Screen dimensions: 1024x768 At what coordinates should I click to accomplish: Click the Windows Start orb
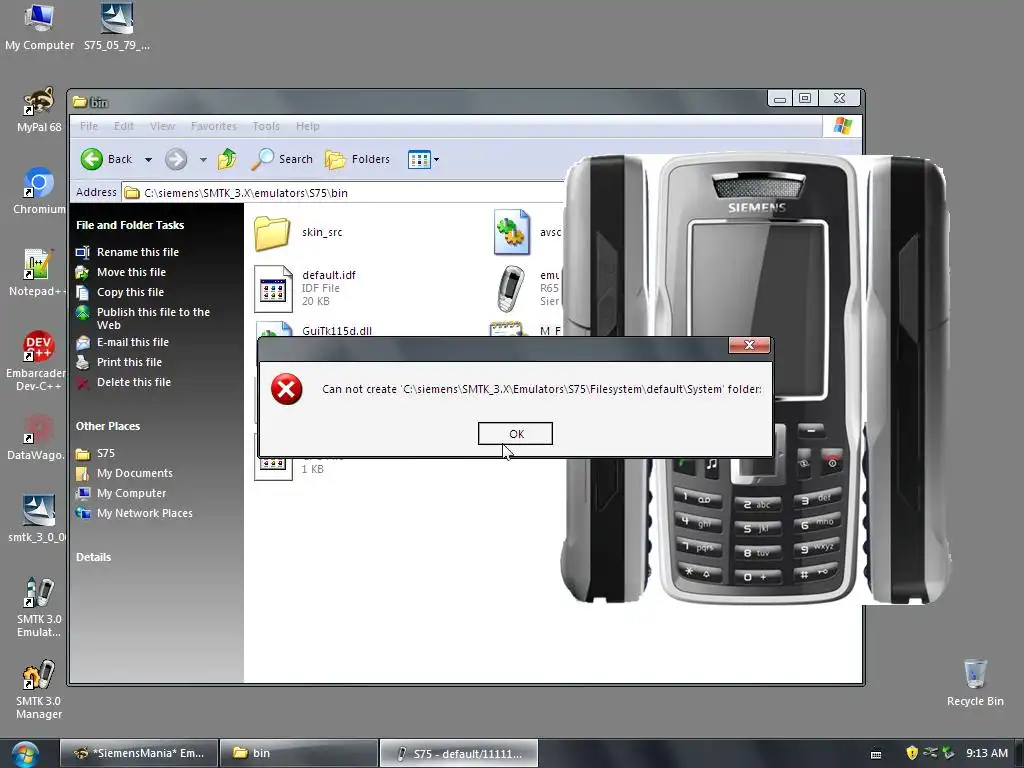(25, 753)
